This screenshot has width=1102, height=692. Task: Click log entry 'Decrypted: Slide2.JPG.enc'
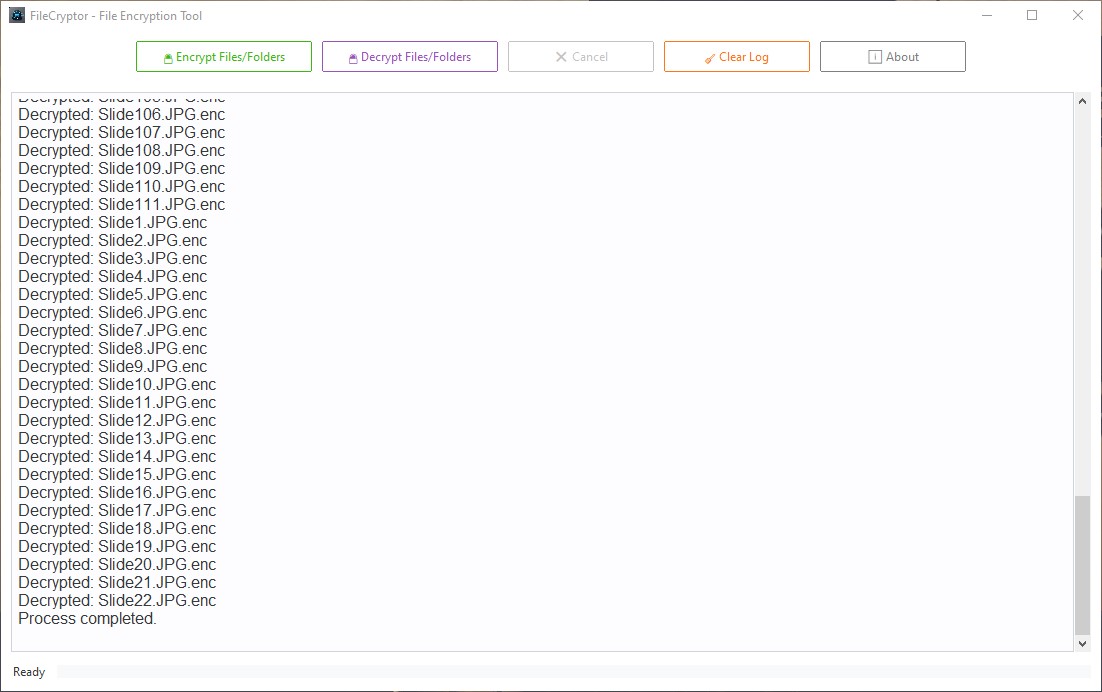point(112,241)
